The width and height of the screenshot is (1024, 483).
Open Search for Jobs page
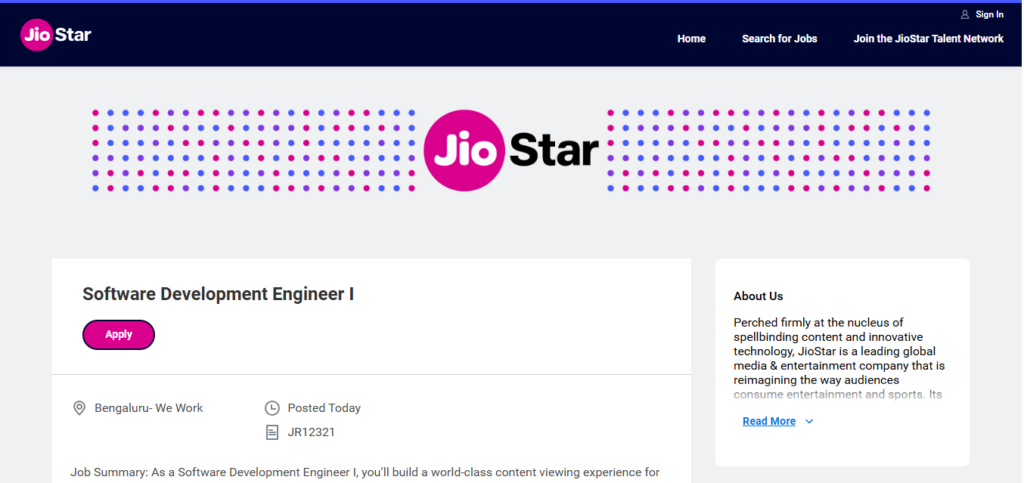[x=779, y=39]
